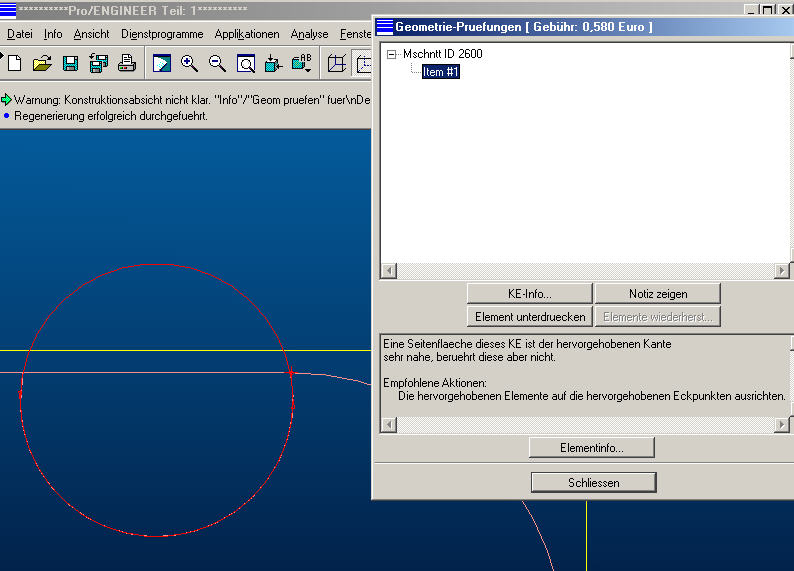Collapse the Mschntt ID 2600 tree node
This screenshot has width=794, height=571.
391,54
